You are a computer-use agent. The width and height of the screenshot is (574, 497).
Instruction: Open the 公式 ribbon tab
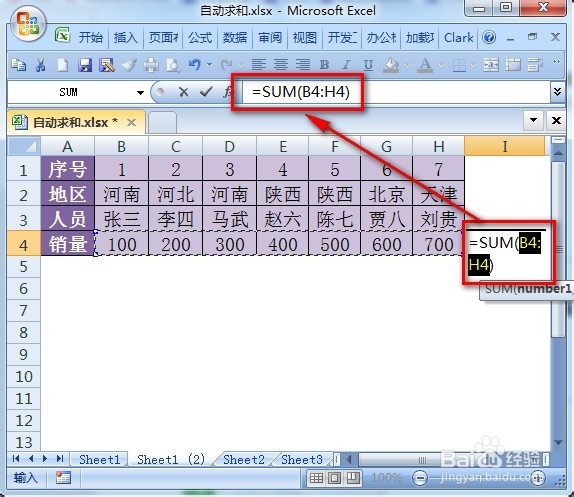click(x=200, y=38)
